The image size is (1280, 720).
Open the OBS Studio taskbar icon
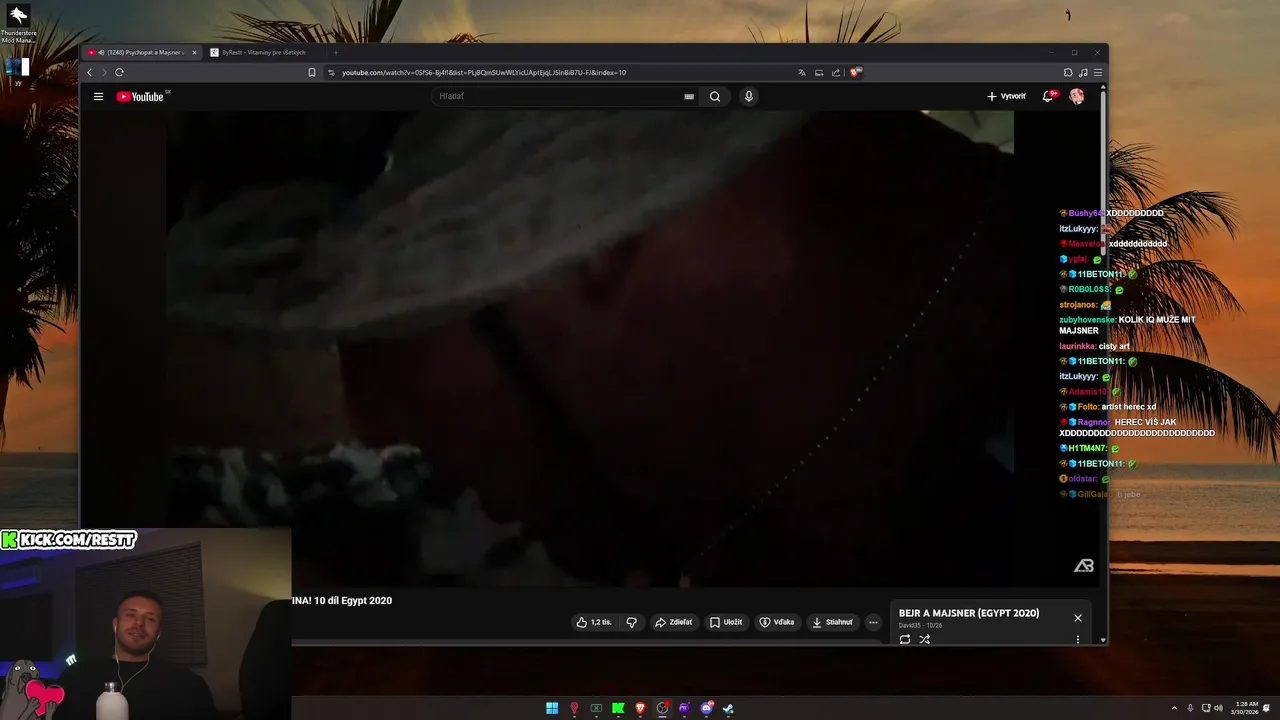pyautogui.click(x=662, y=708)
